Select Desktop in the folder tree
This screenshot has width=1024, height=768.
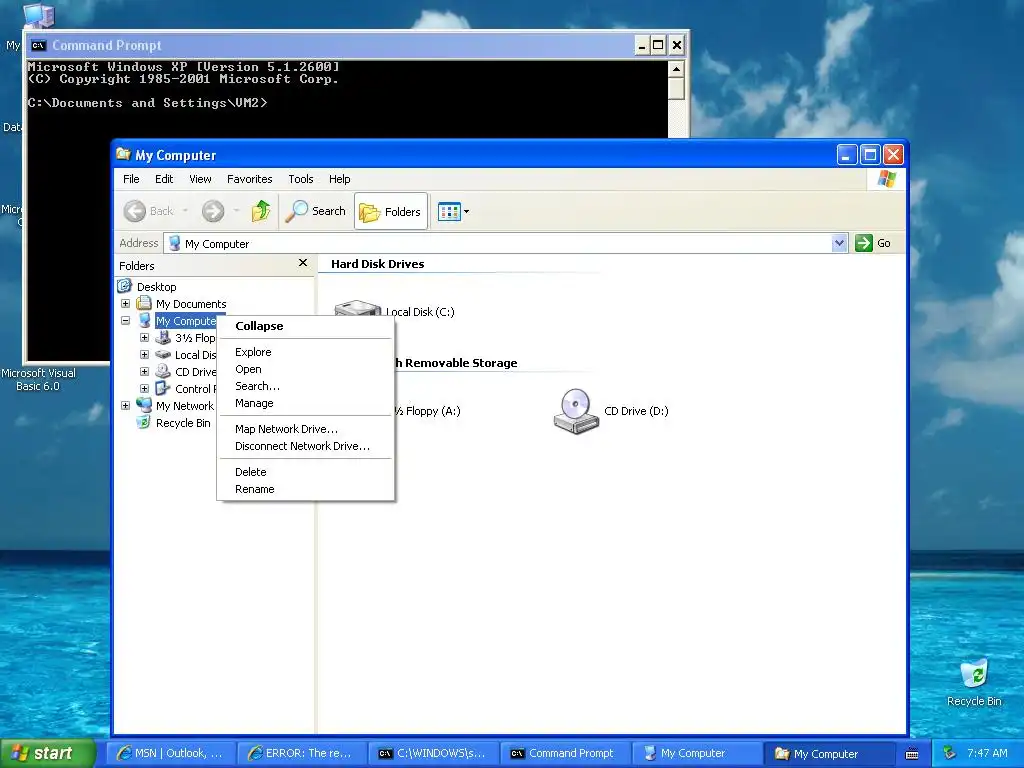pyautogui.click(x=156, y=287)
